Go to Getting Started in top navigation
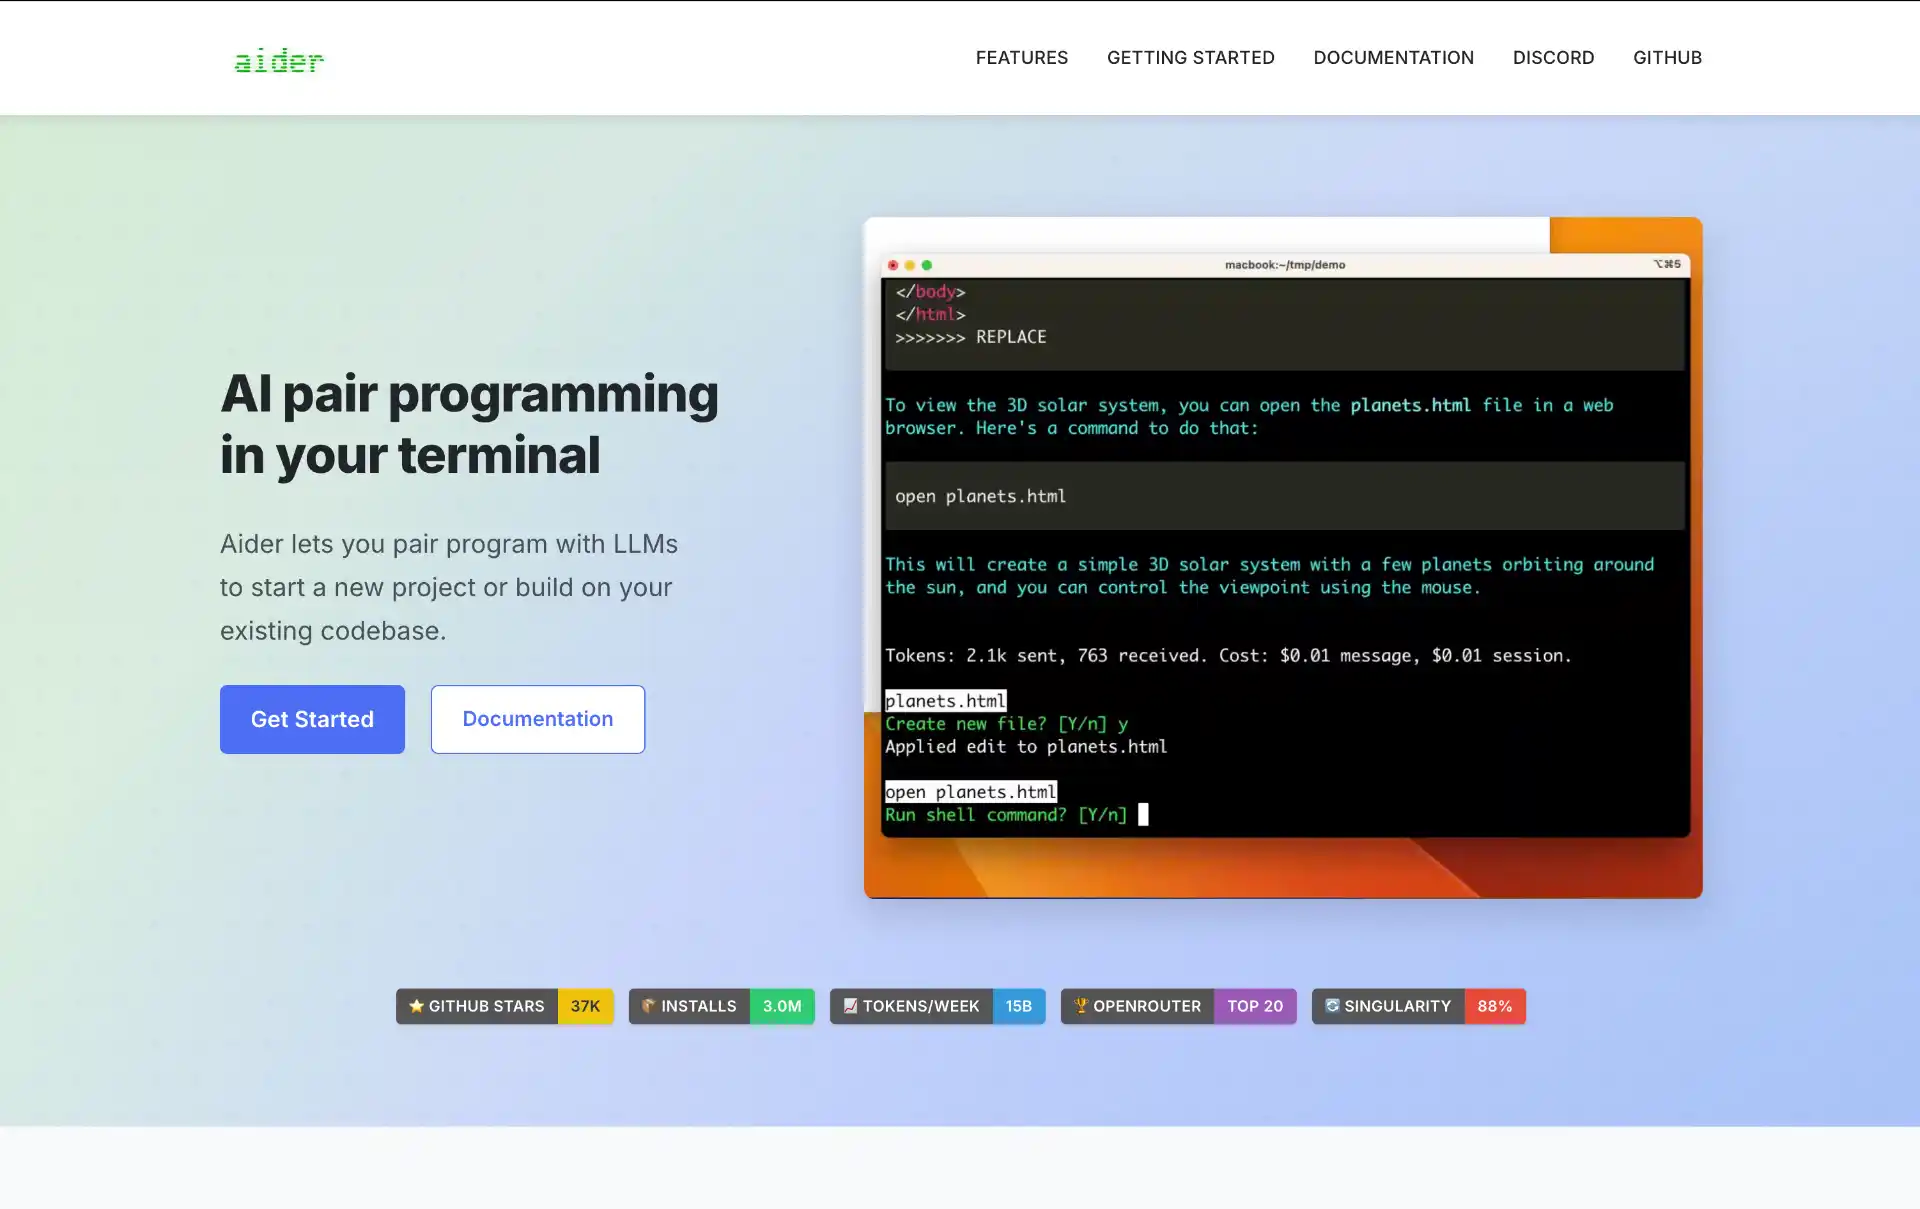The image size is (1920, 1209). pos(1190,58)
